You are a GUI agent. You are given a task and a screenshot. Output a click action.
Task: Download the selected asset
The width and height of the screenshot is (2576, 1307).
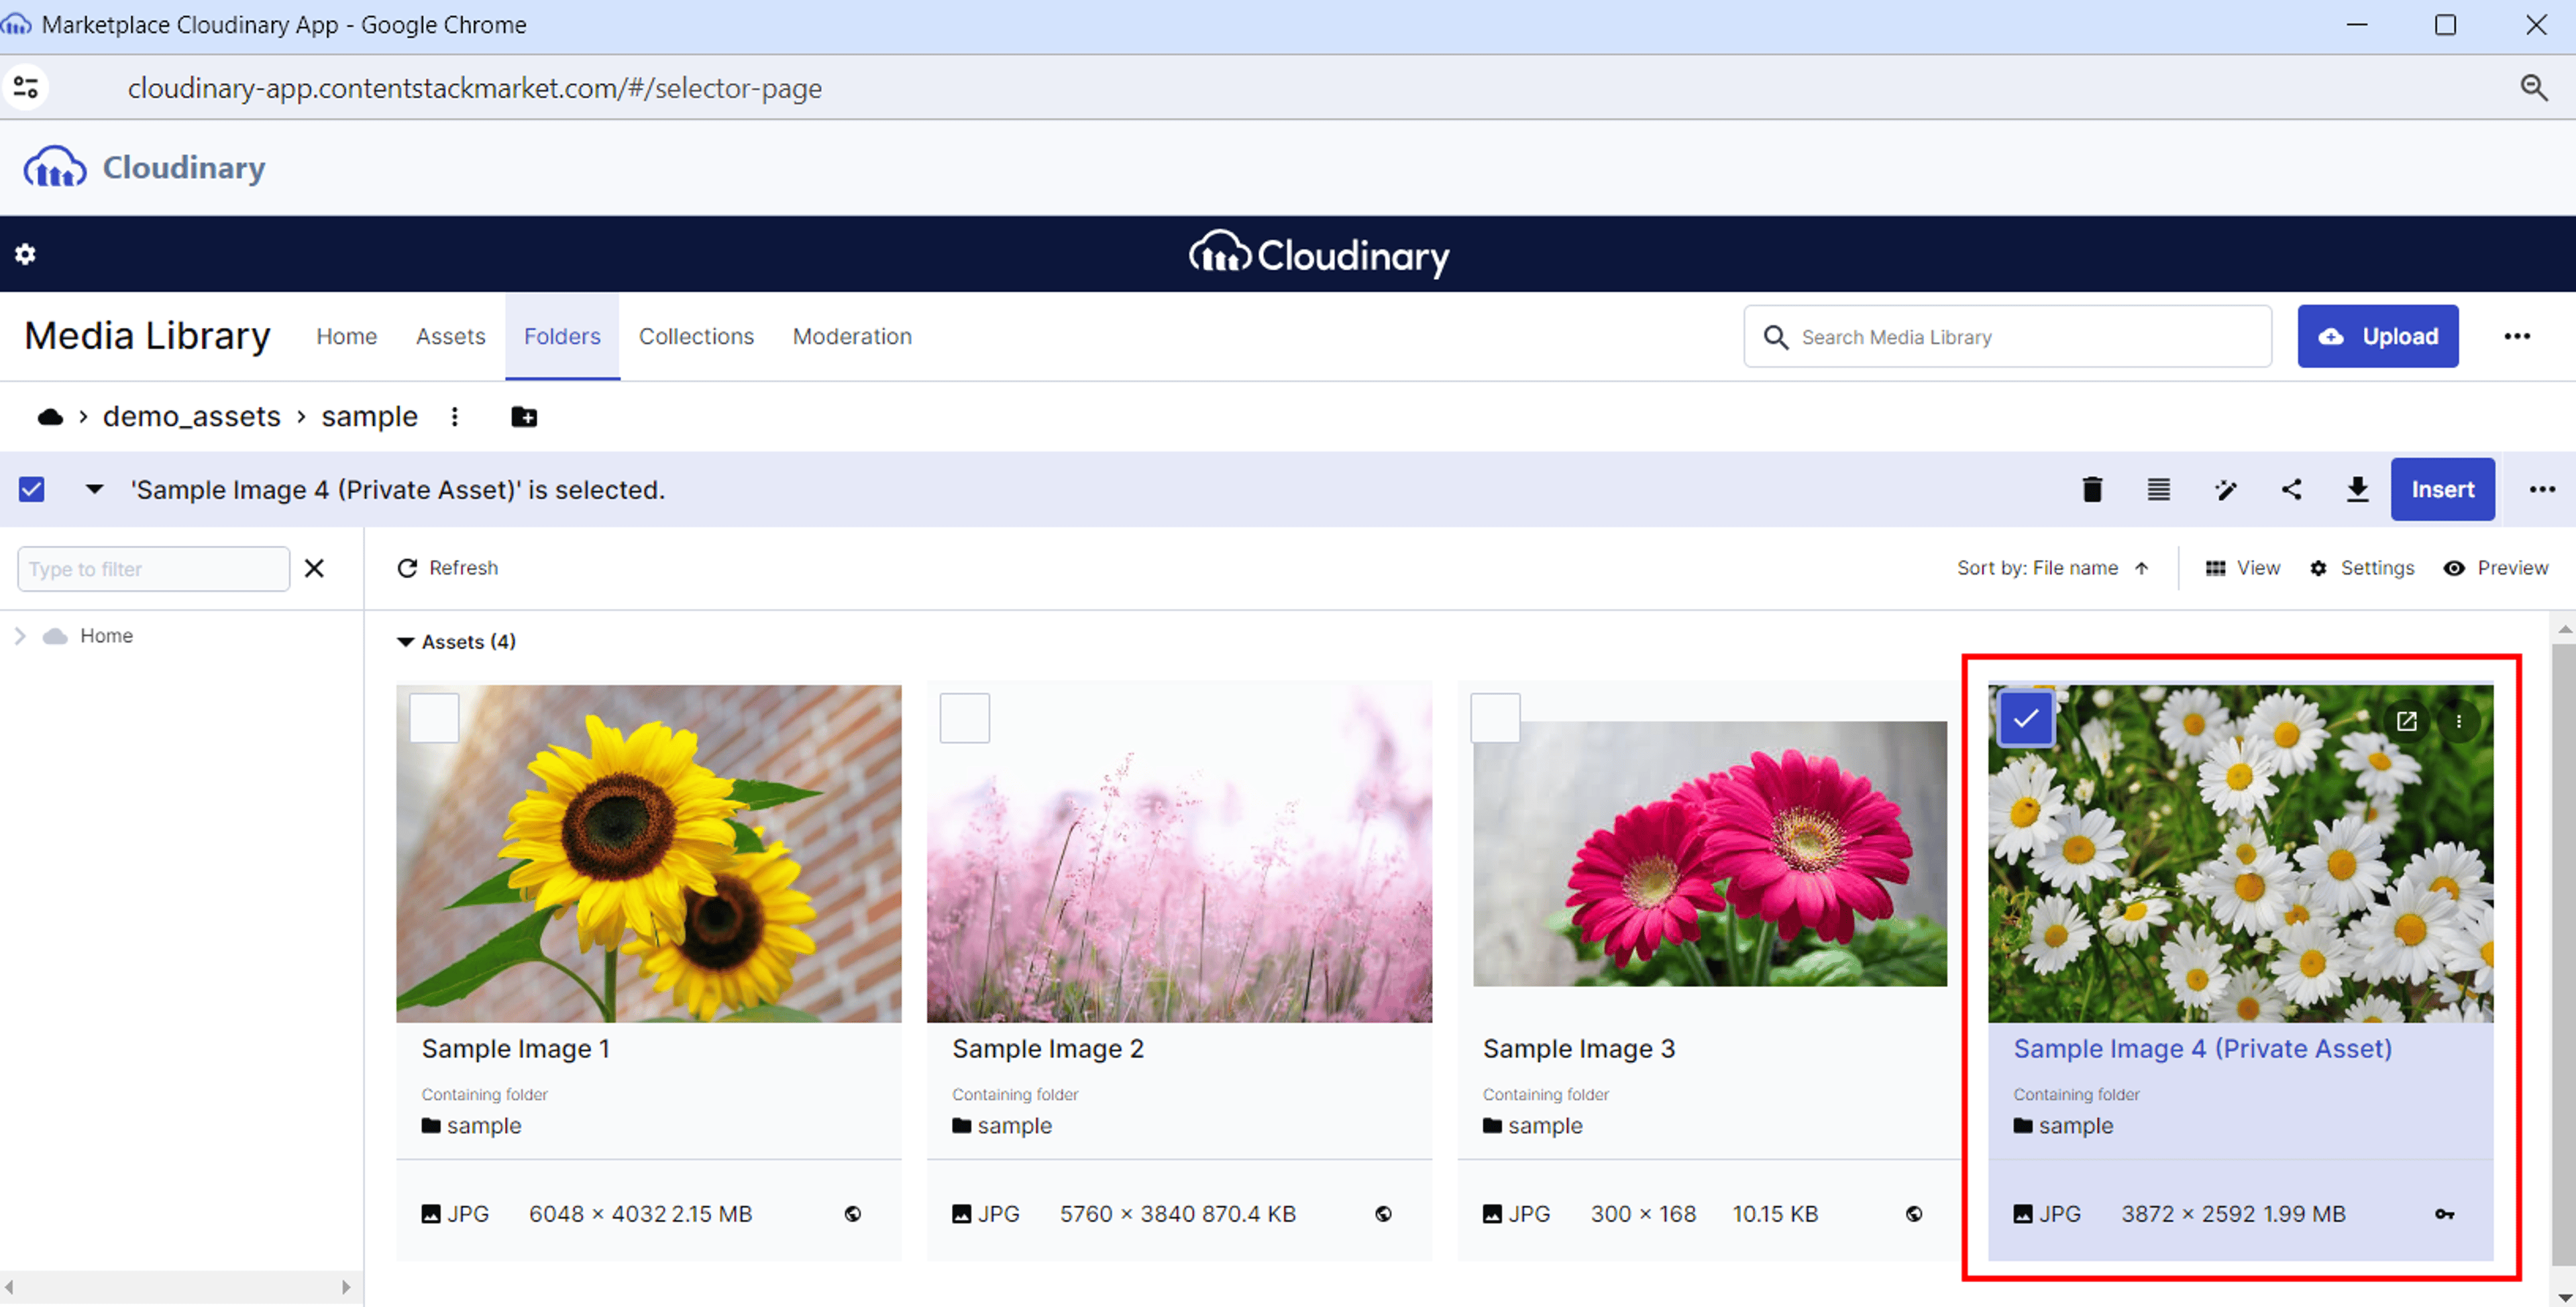[x=2357, y=489]
